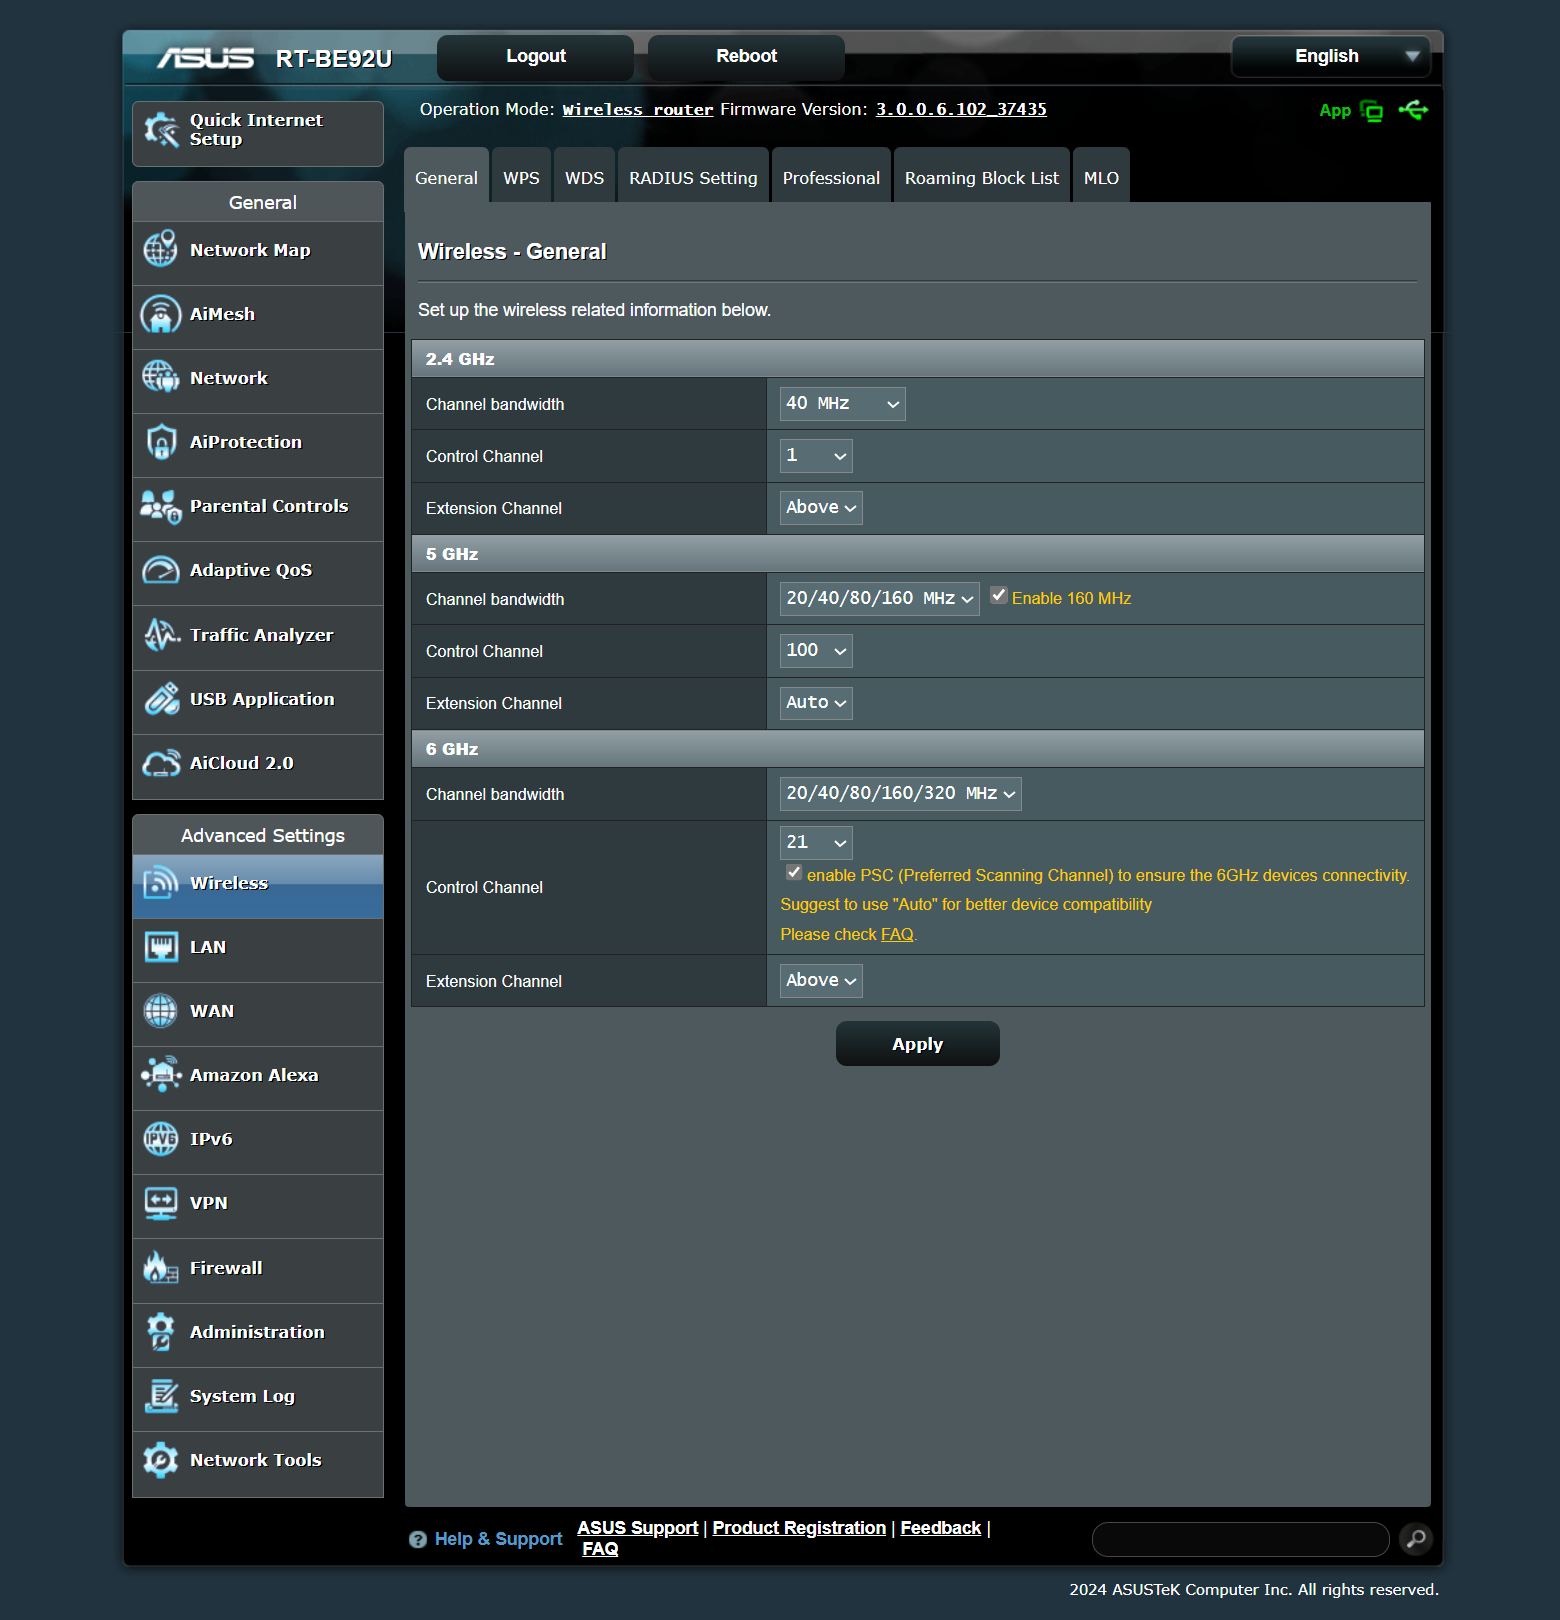Click the firmware version 3.0.0.6.102_37435 link

[961, 110]
